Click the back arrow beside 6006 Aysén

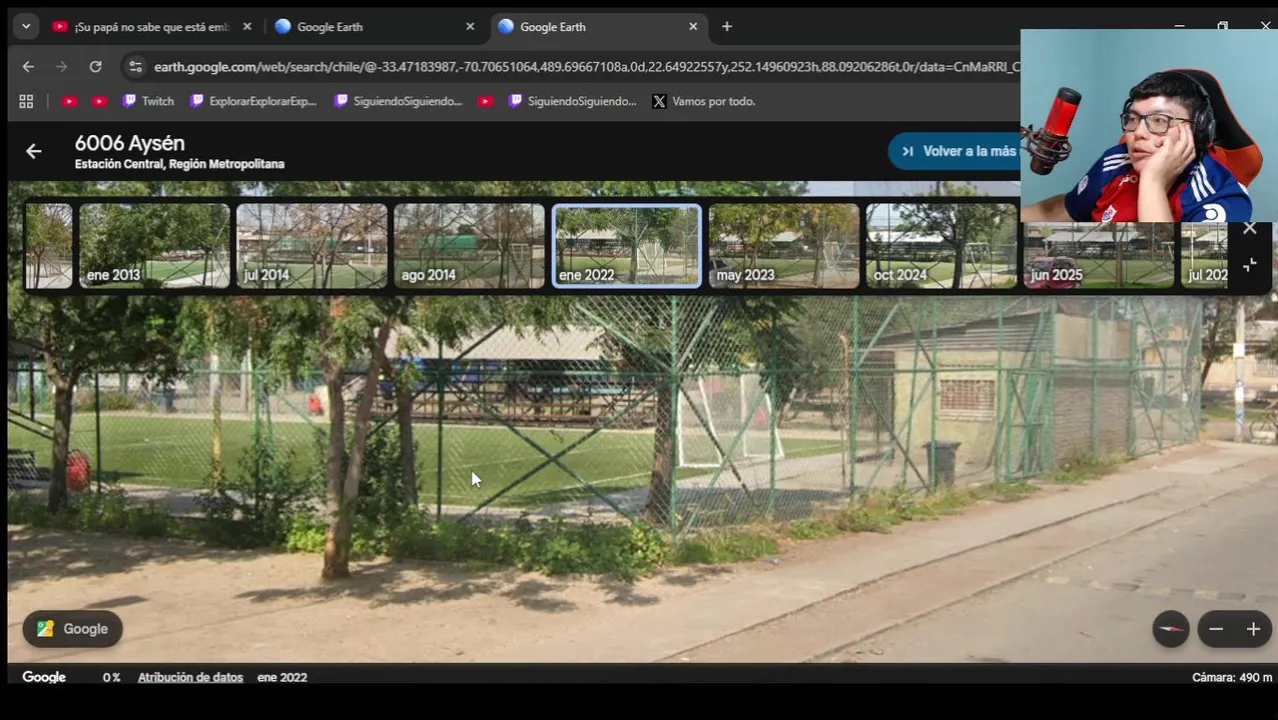click(33, 151)
